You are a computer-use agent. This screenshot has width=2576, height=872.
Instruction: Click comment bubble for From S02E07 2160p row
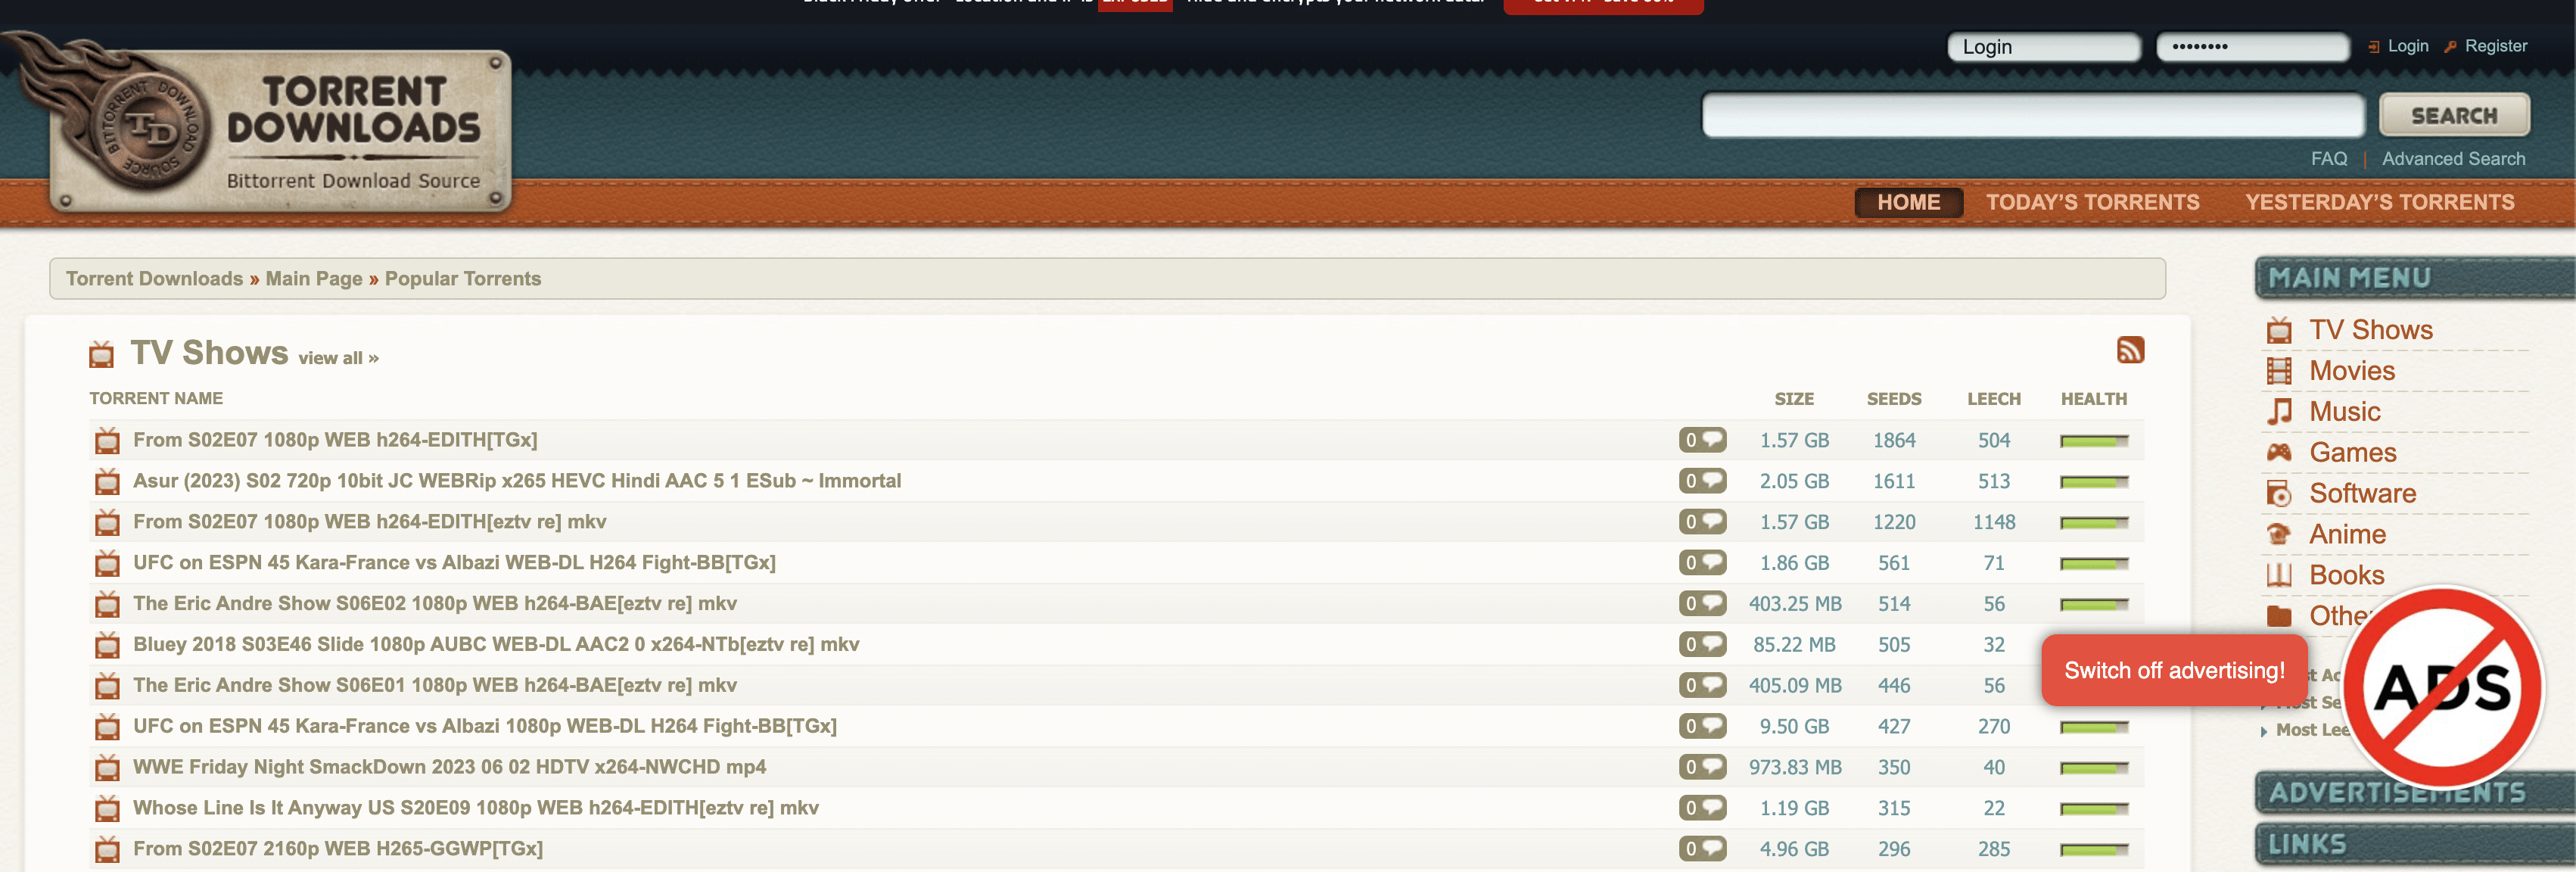[1702, 849]
